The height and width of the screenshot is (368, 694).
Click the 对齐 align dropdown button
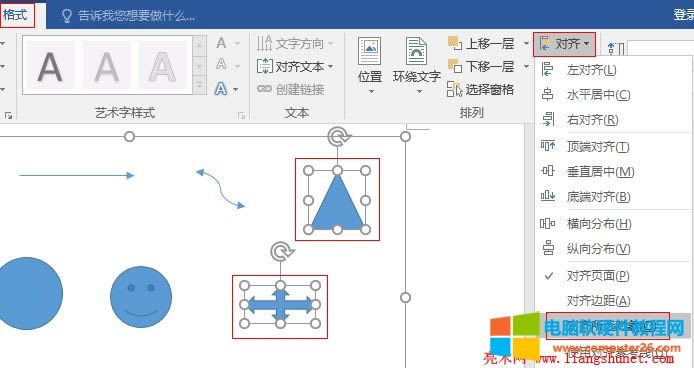coord(564,44)
